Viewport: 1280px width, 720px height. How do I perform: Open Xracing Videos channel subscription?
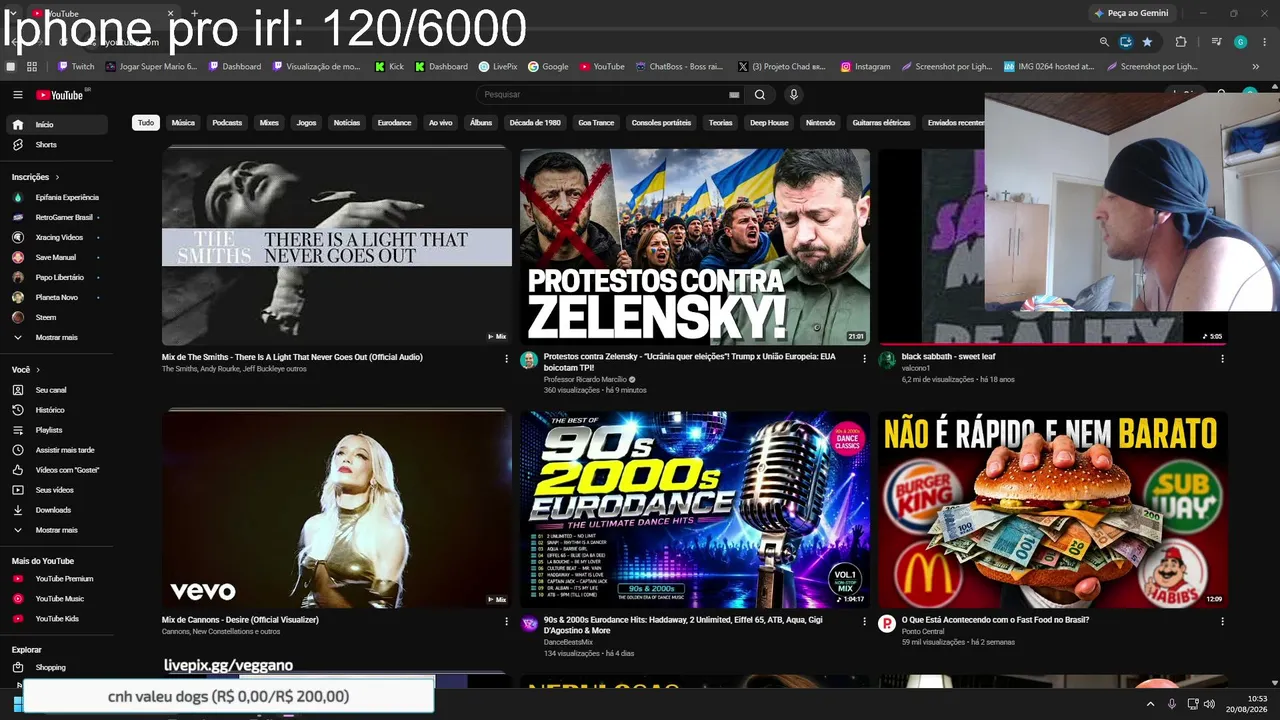[x=58, y=237]
